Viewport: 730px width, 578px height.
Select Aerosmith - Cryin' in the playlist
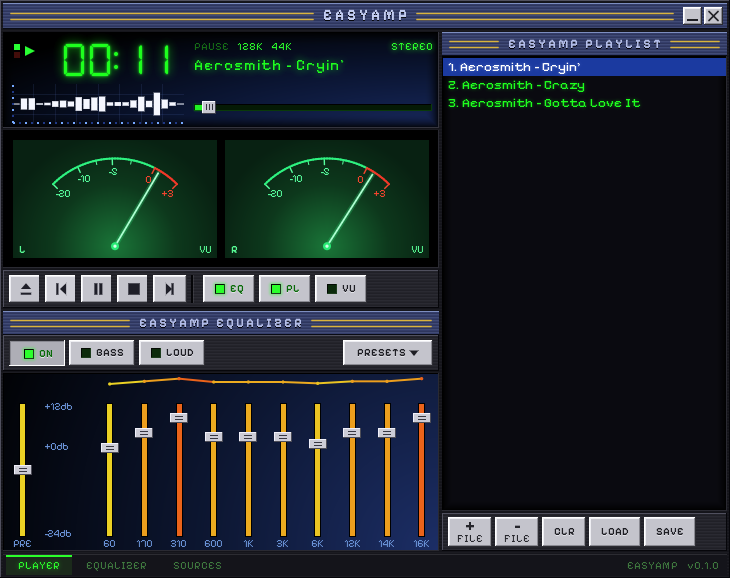584,67
